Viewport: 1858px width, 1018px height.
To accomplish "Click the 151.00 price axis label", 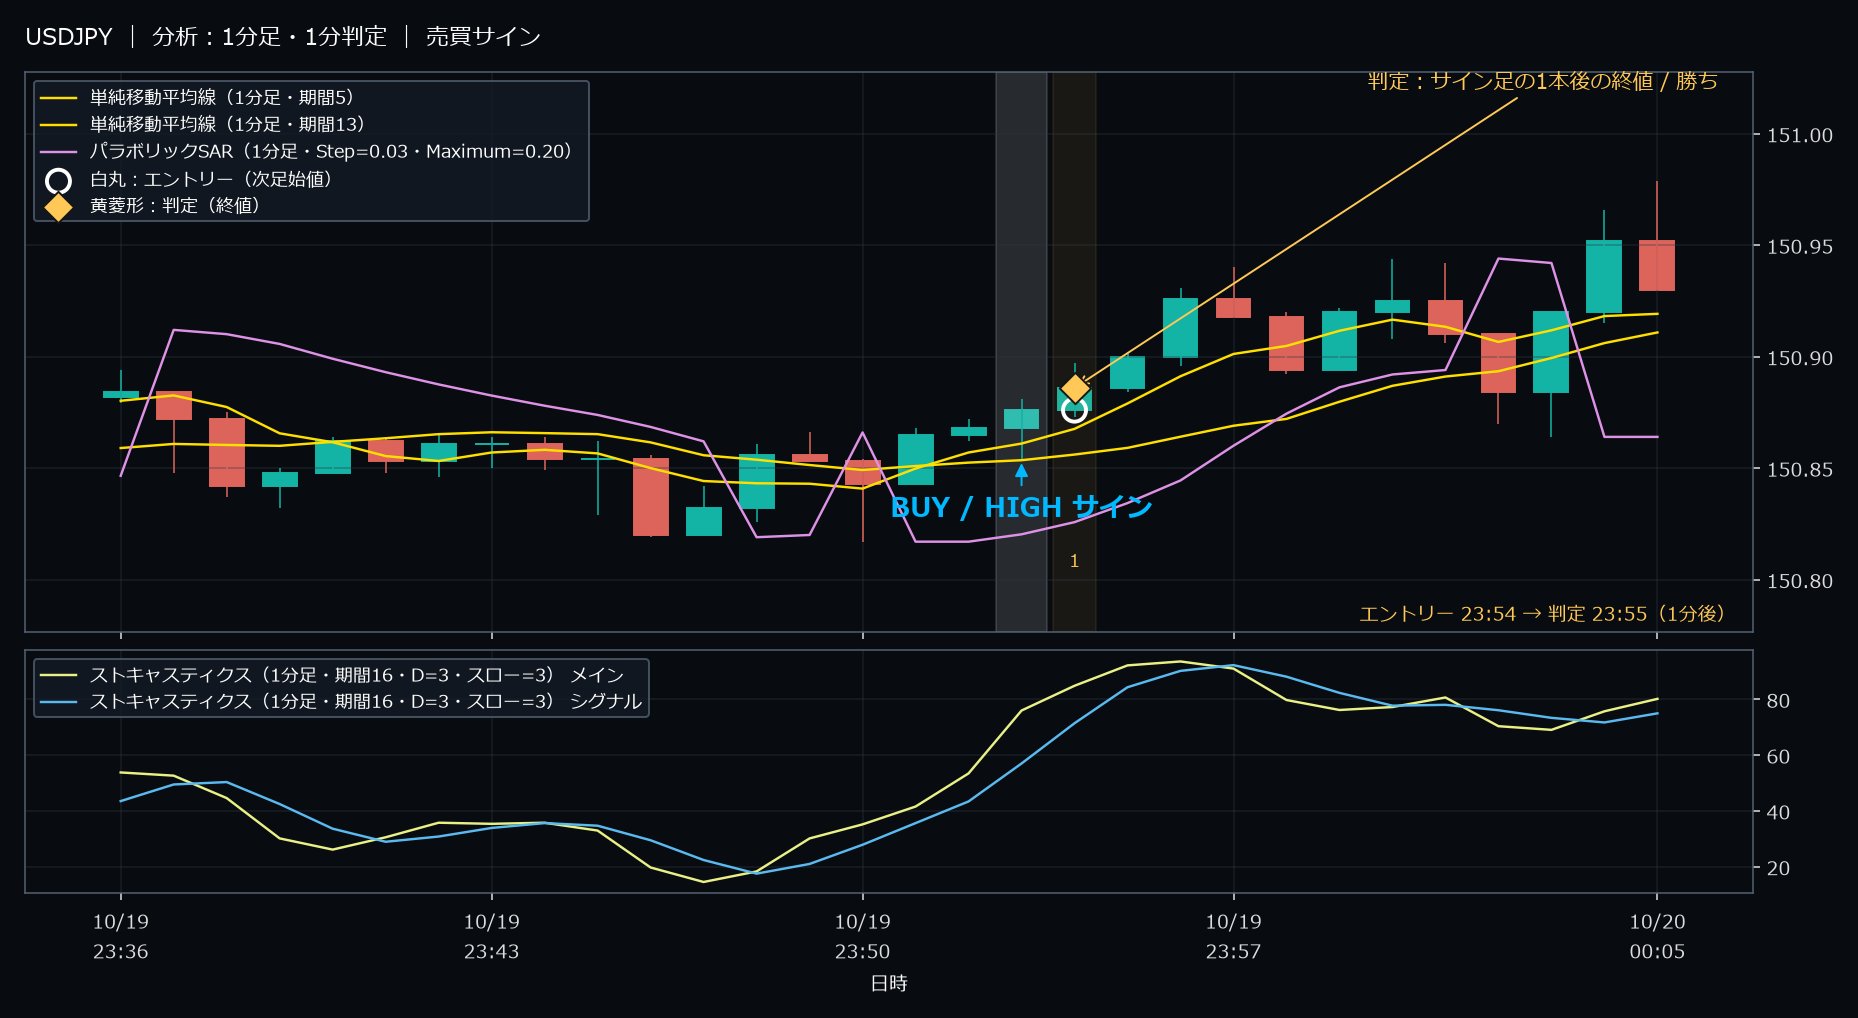I will [x=1800, y=135].
